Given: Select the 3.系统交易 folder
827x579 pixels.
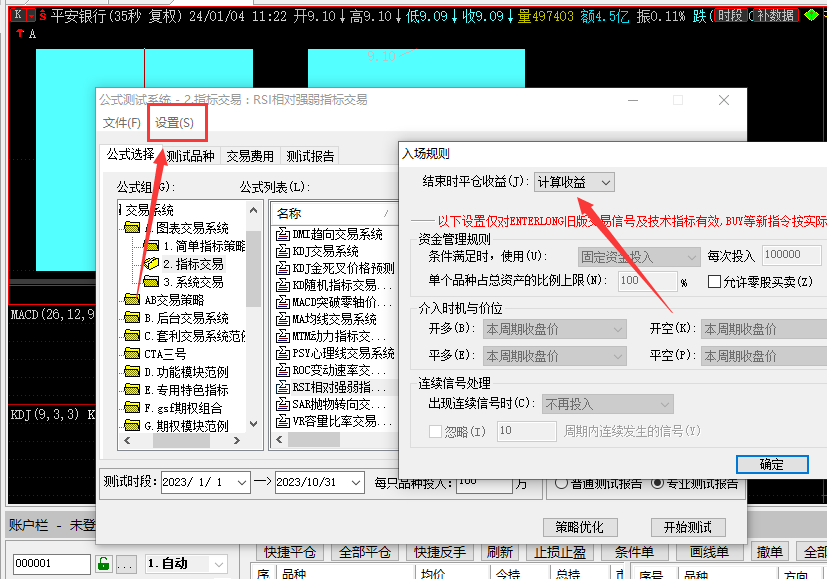Looking at the screenshot, I should (193, 282).
